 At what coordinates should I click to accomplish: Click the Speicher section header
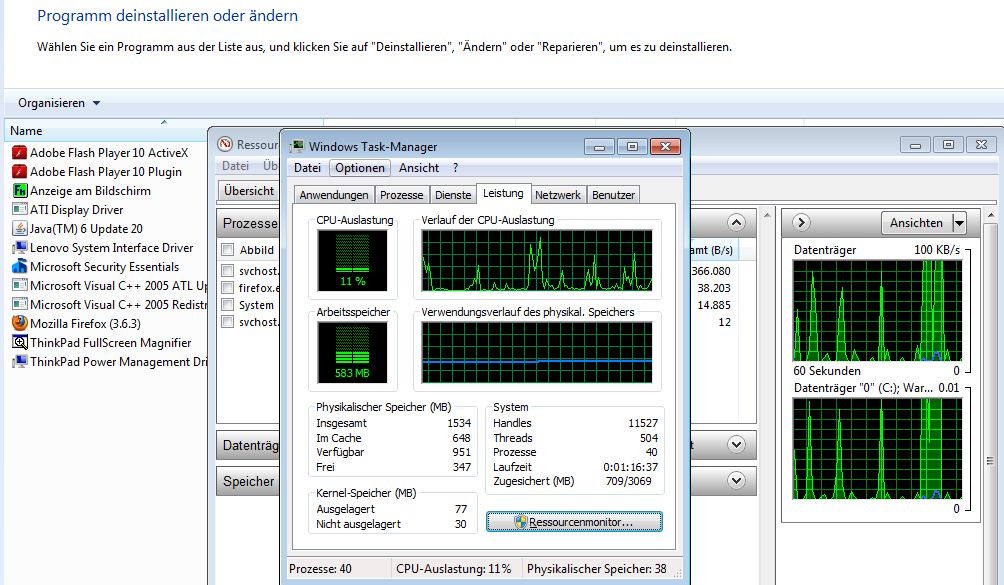coord(248,481)
